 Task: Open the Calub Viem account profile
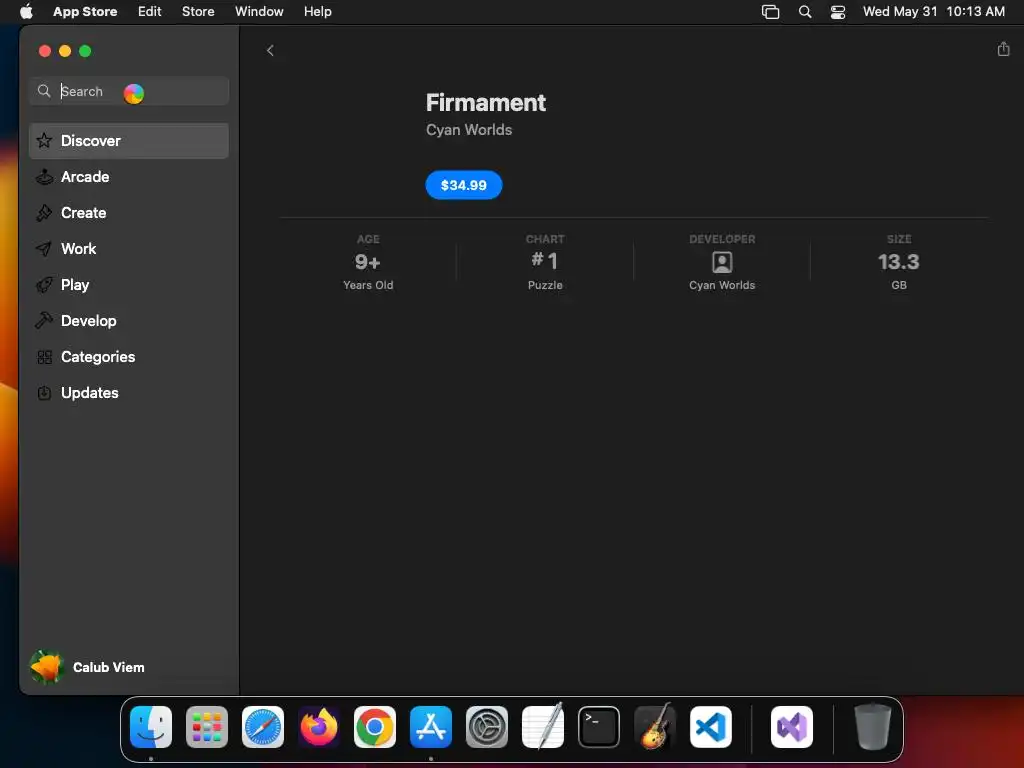tap(88, 667)
